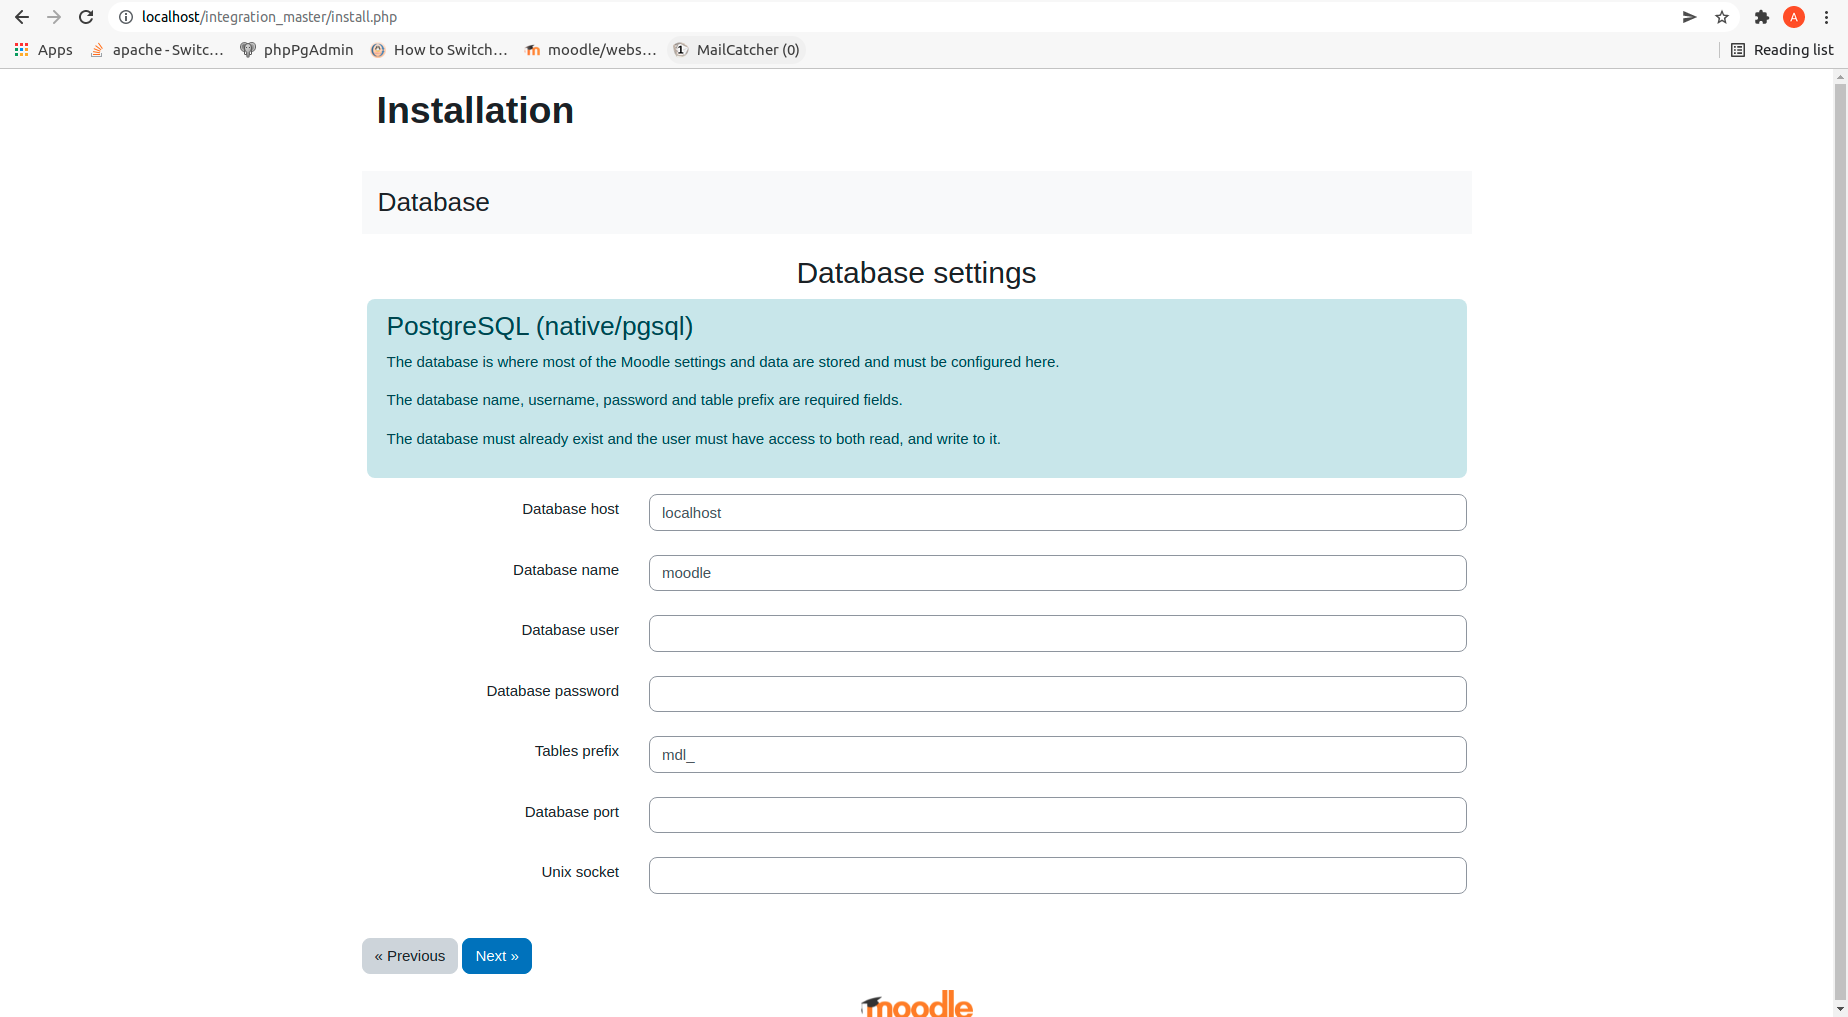Viewport: 1848px width, 1017px height.
Task: Click the Database settings heading
Action: click(916, 273)
